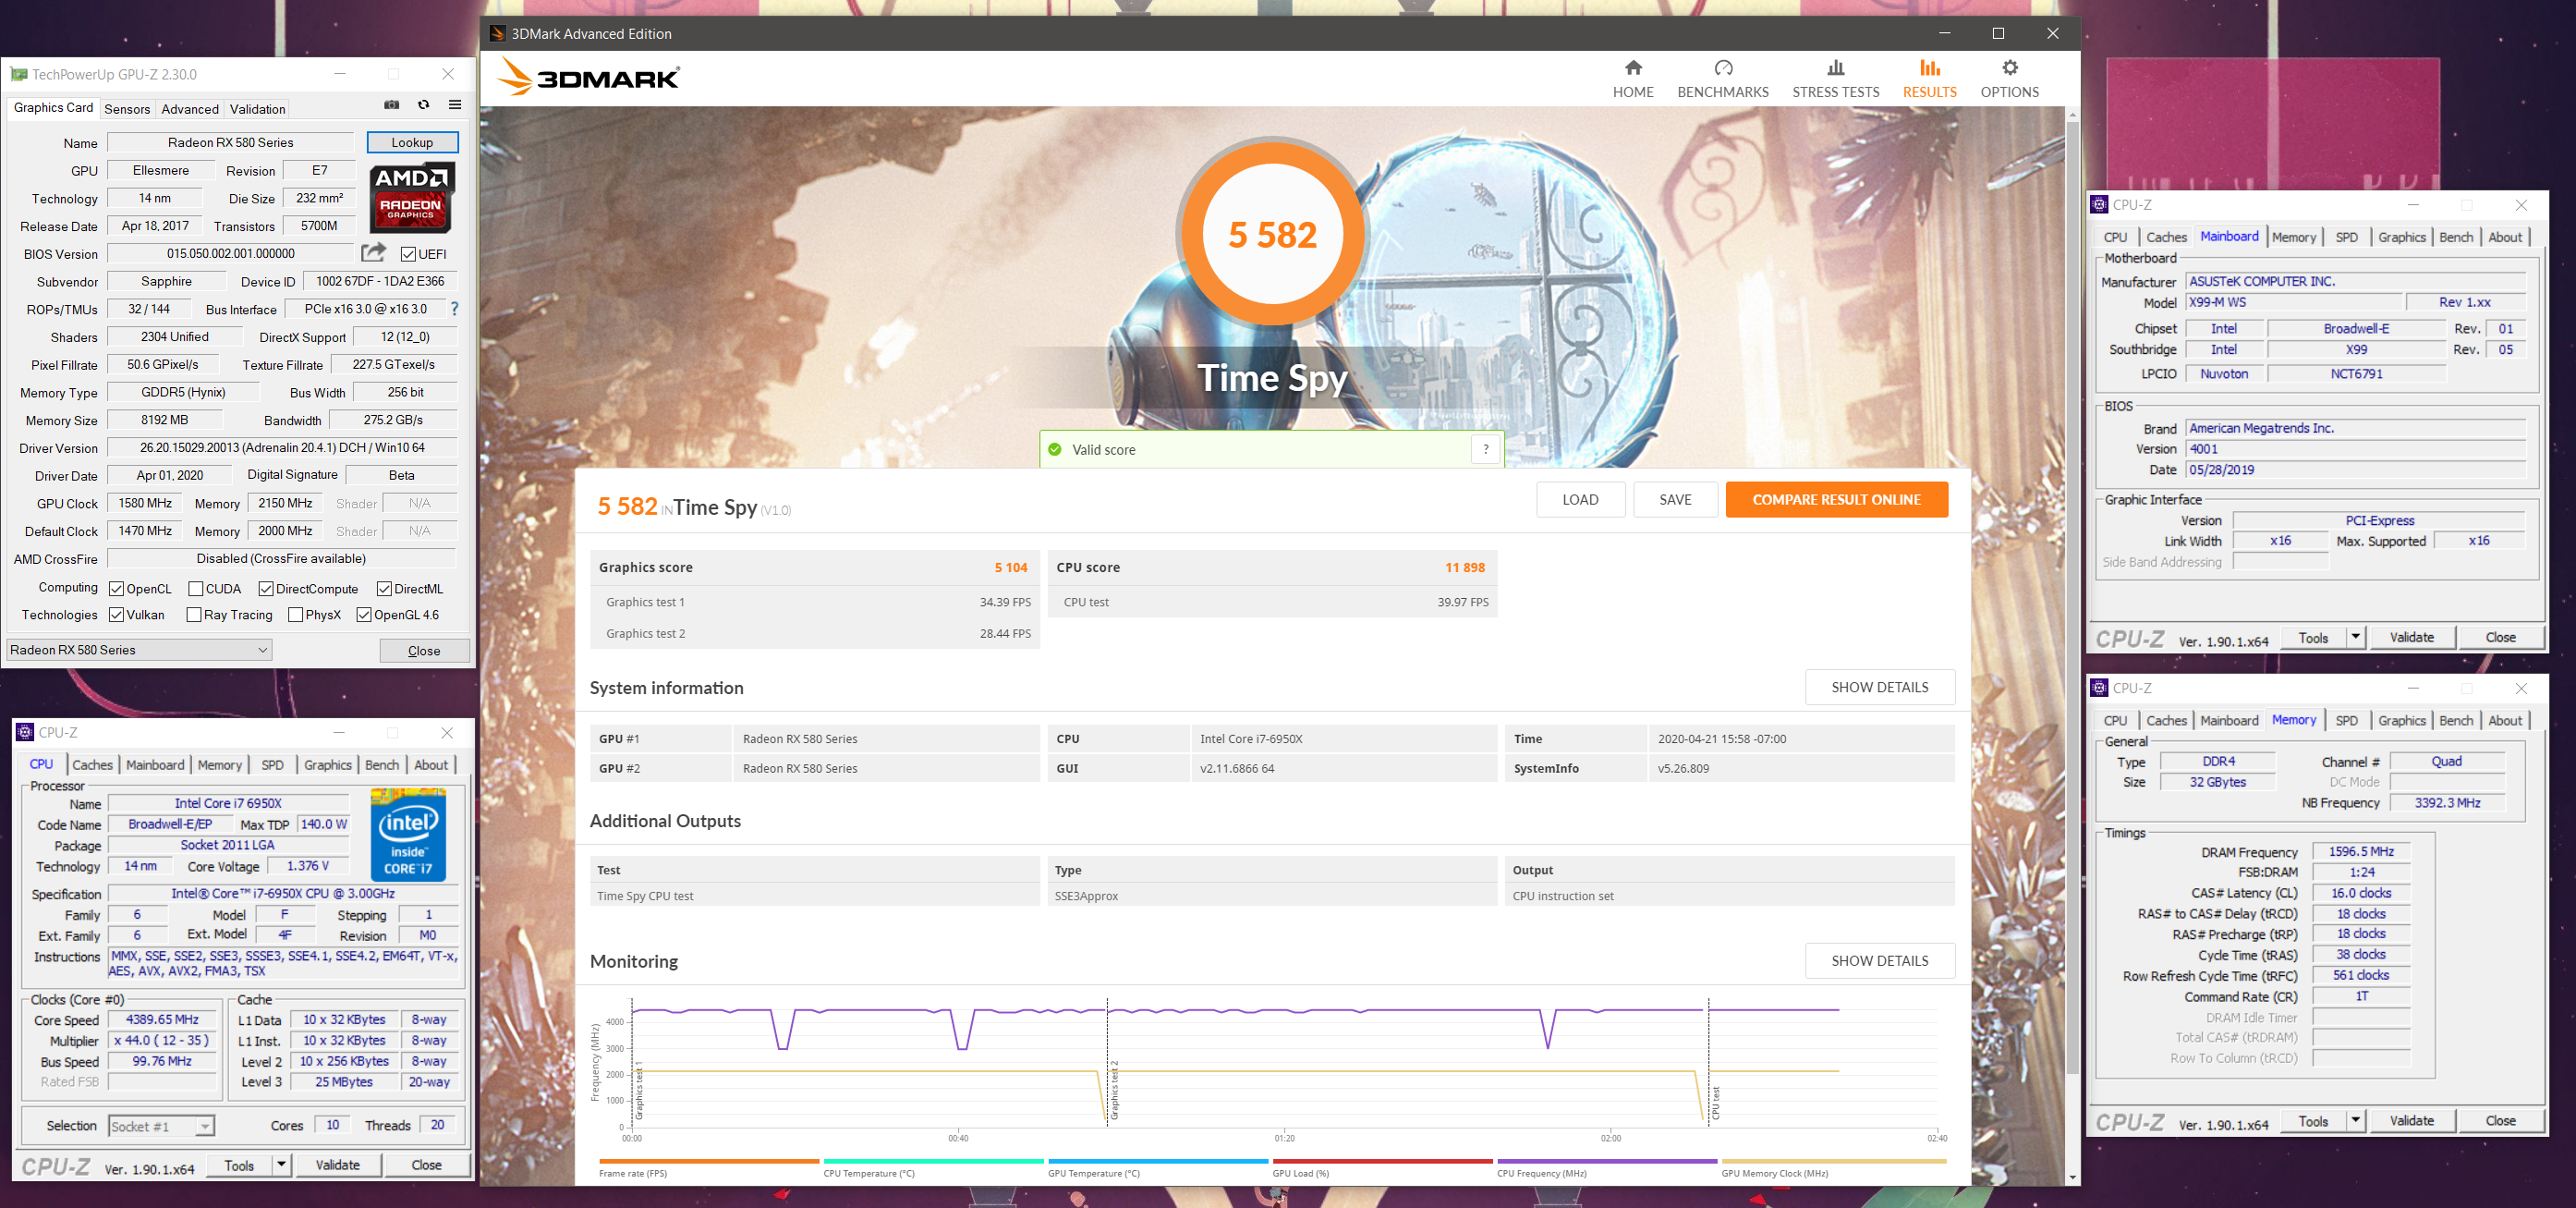Click Bus Interface question mark in GPU-Z

click(455, 309)
